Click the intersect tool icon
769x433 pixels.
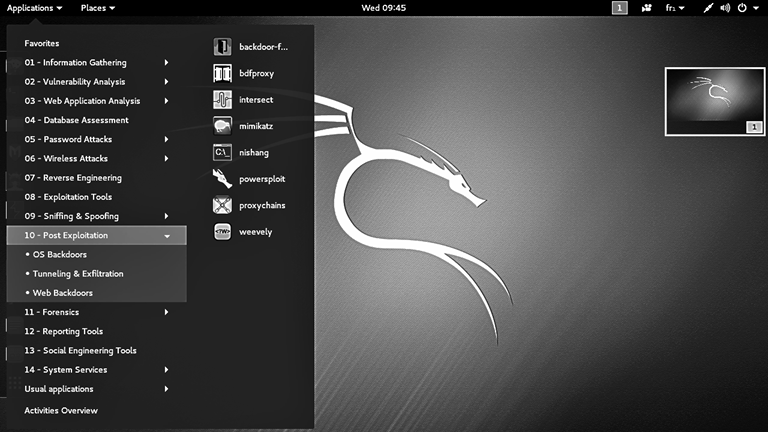pyautogui.click(x=222, y=100)
